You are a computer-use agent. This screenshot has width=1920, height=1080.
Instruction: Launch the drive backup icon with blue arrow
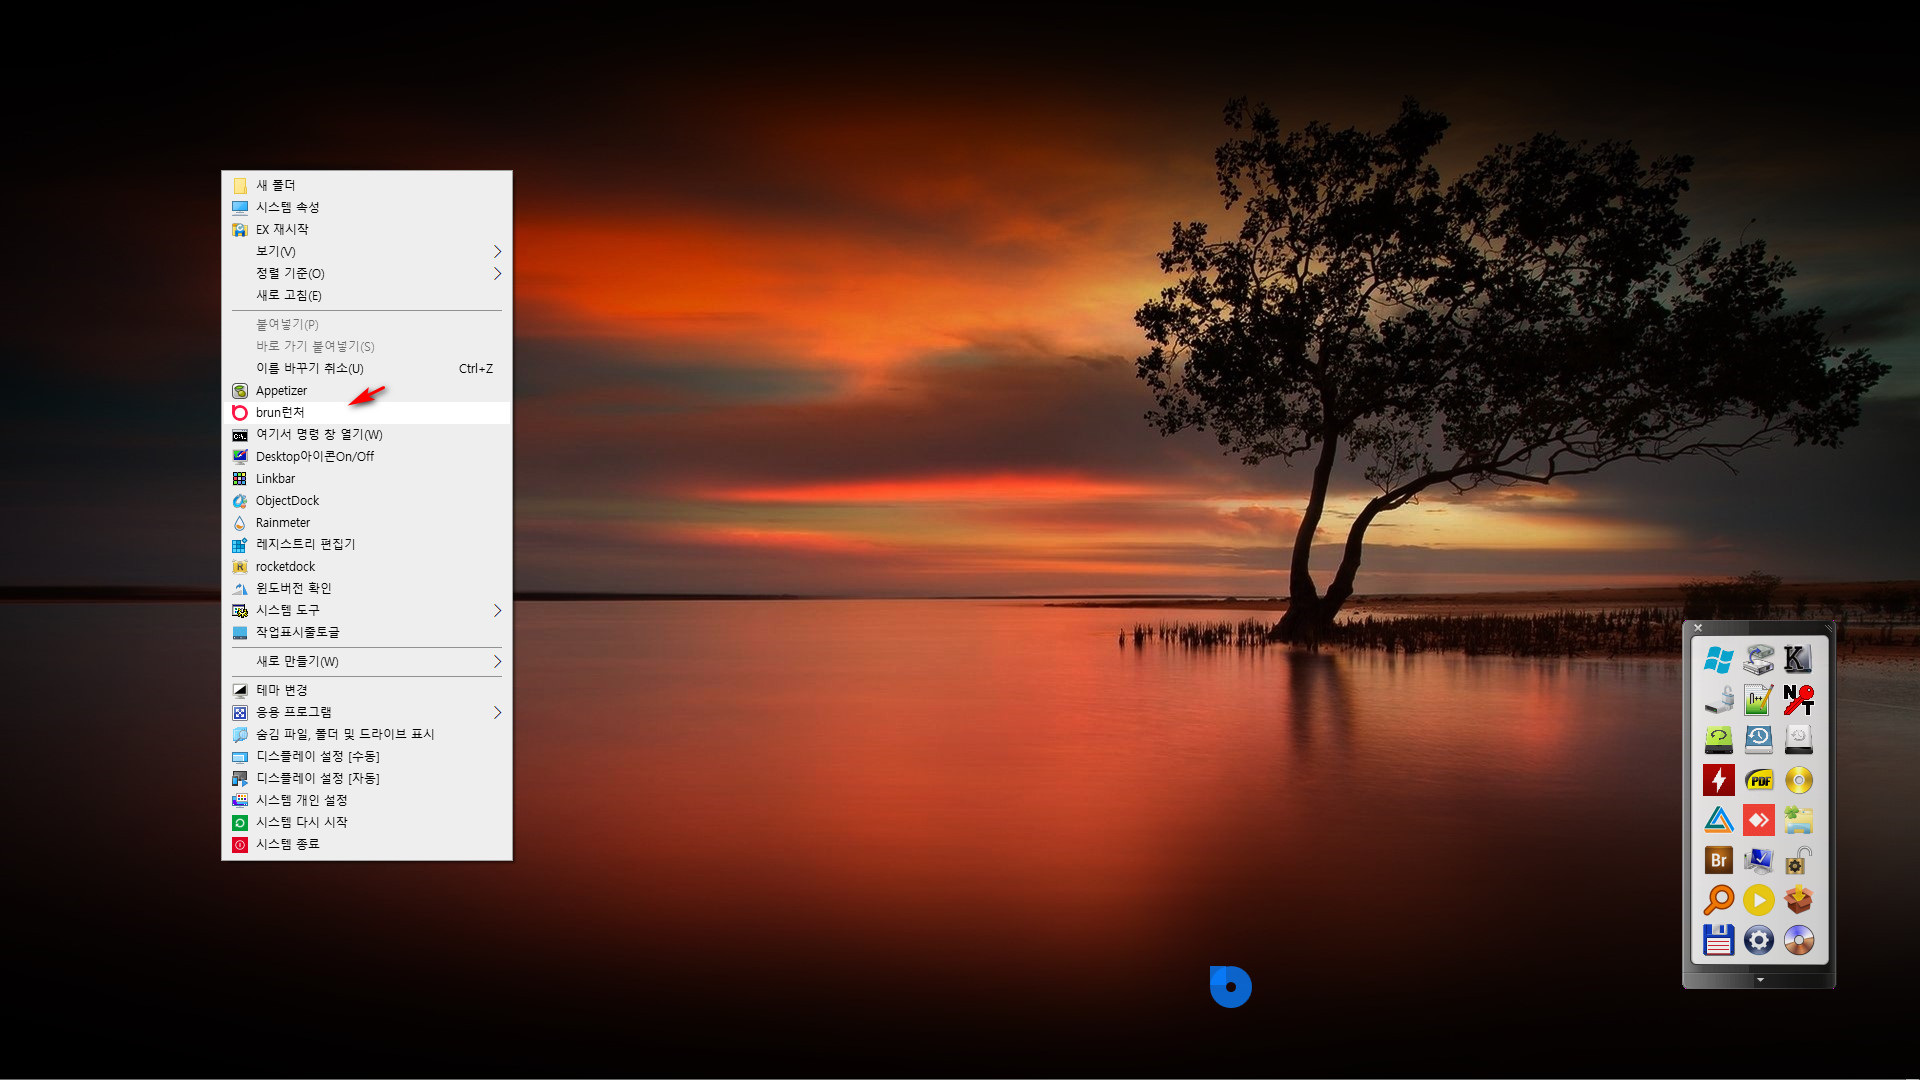(1758, 660)
